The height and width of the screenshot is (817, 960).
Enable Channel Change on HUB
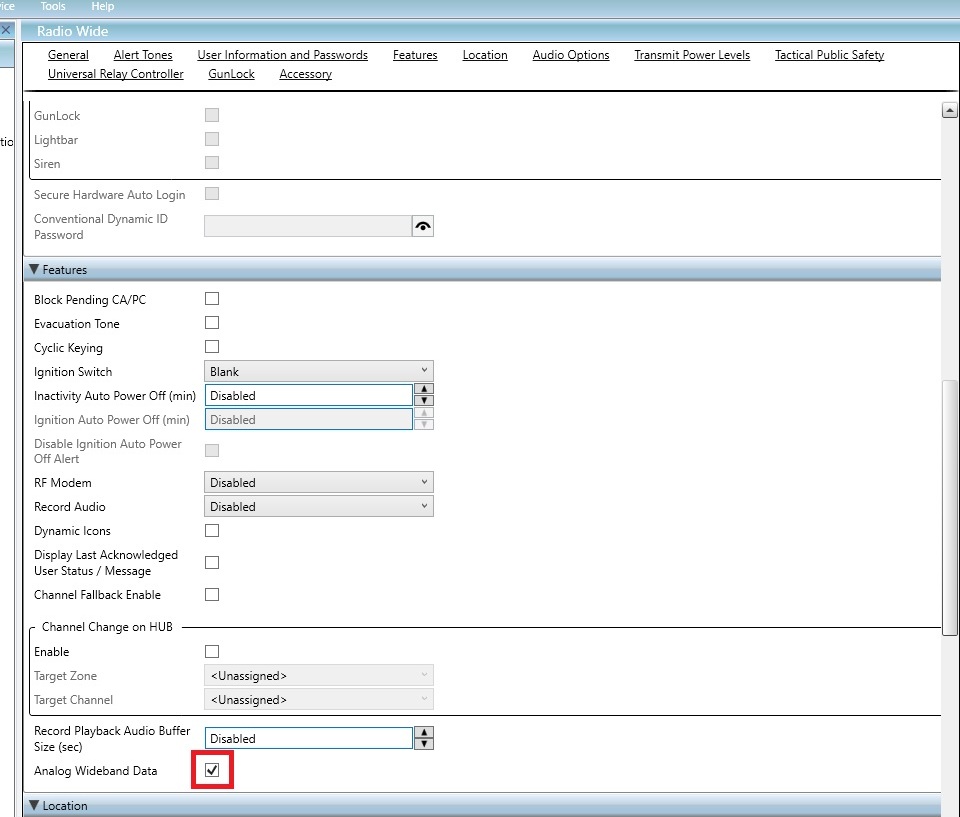pyautogui.click(x=211, y=651)
